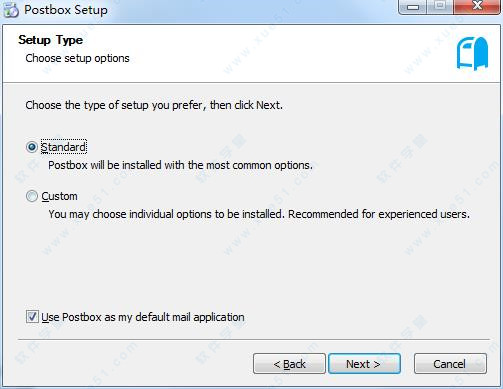This screenshot has height=389, width=503.
Task: Cancel the Postbox setup
Action: pyautogui.click(x=450, y=364)
